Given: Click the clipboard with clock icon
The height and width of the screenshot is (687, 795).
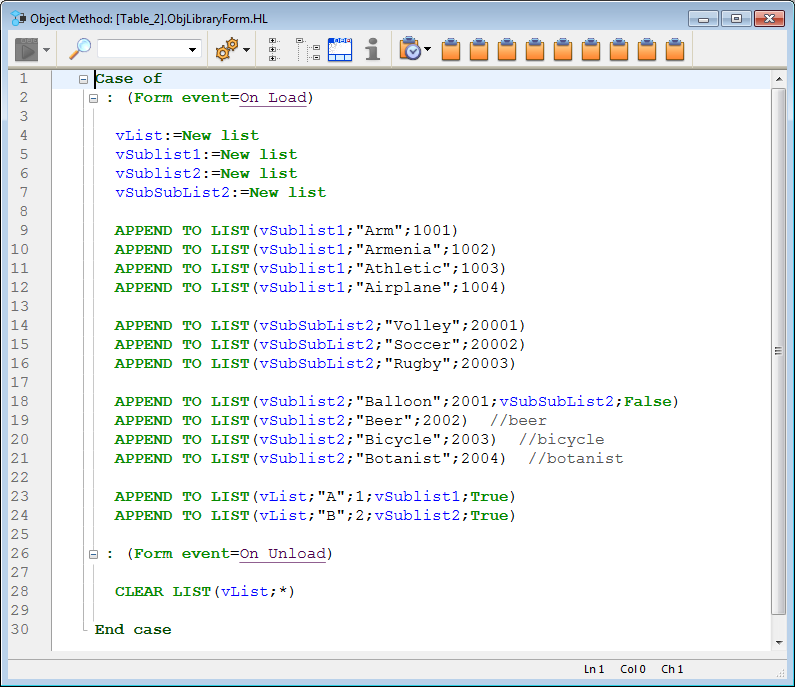Looking at the screenshot, I should [409, 49].
